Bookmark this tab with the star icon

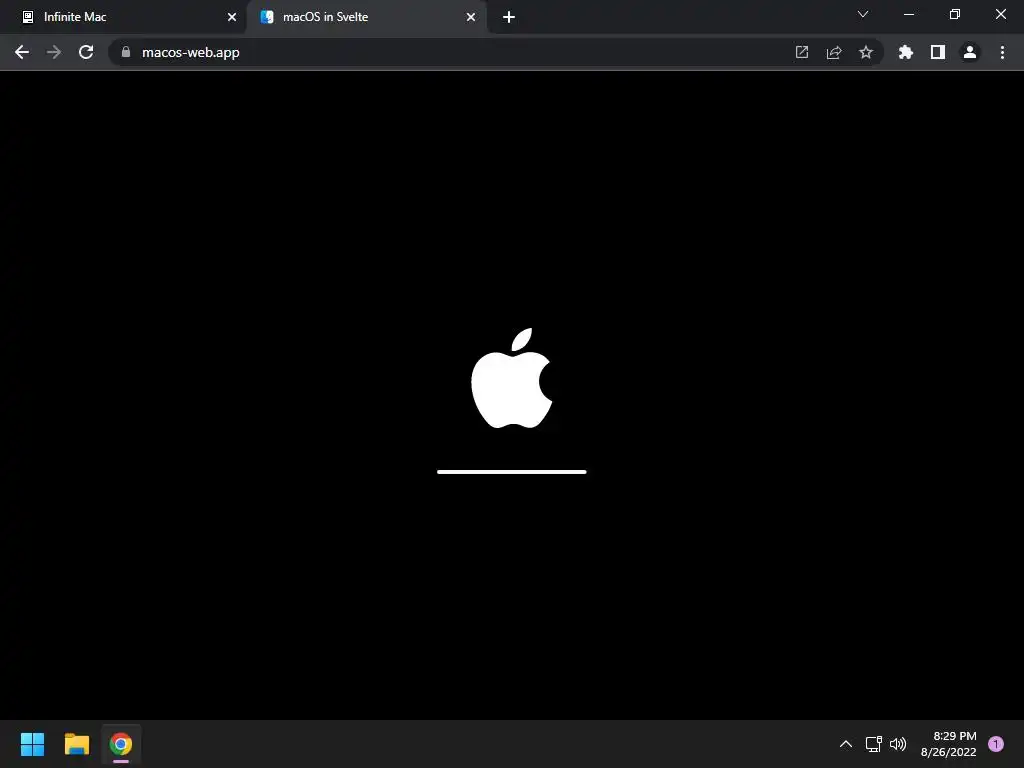tap(866, 52)
